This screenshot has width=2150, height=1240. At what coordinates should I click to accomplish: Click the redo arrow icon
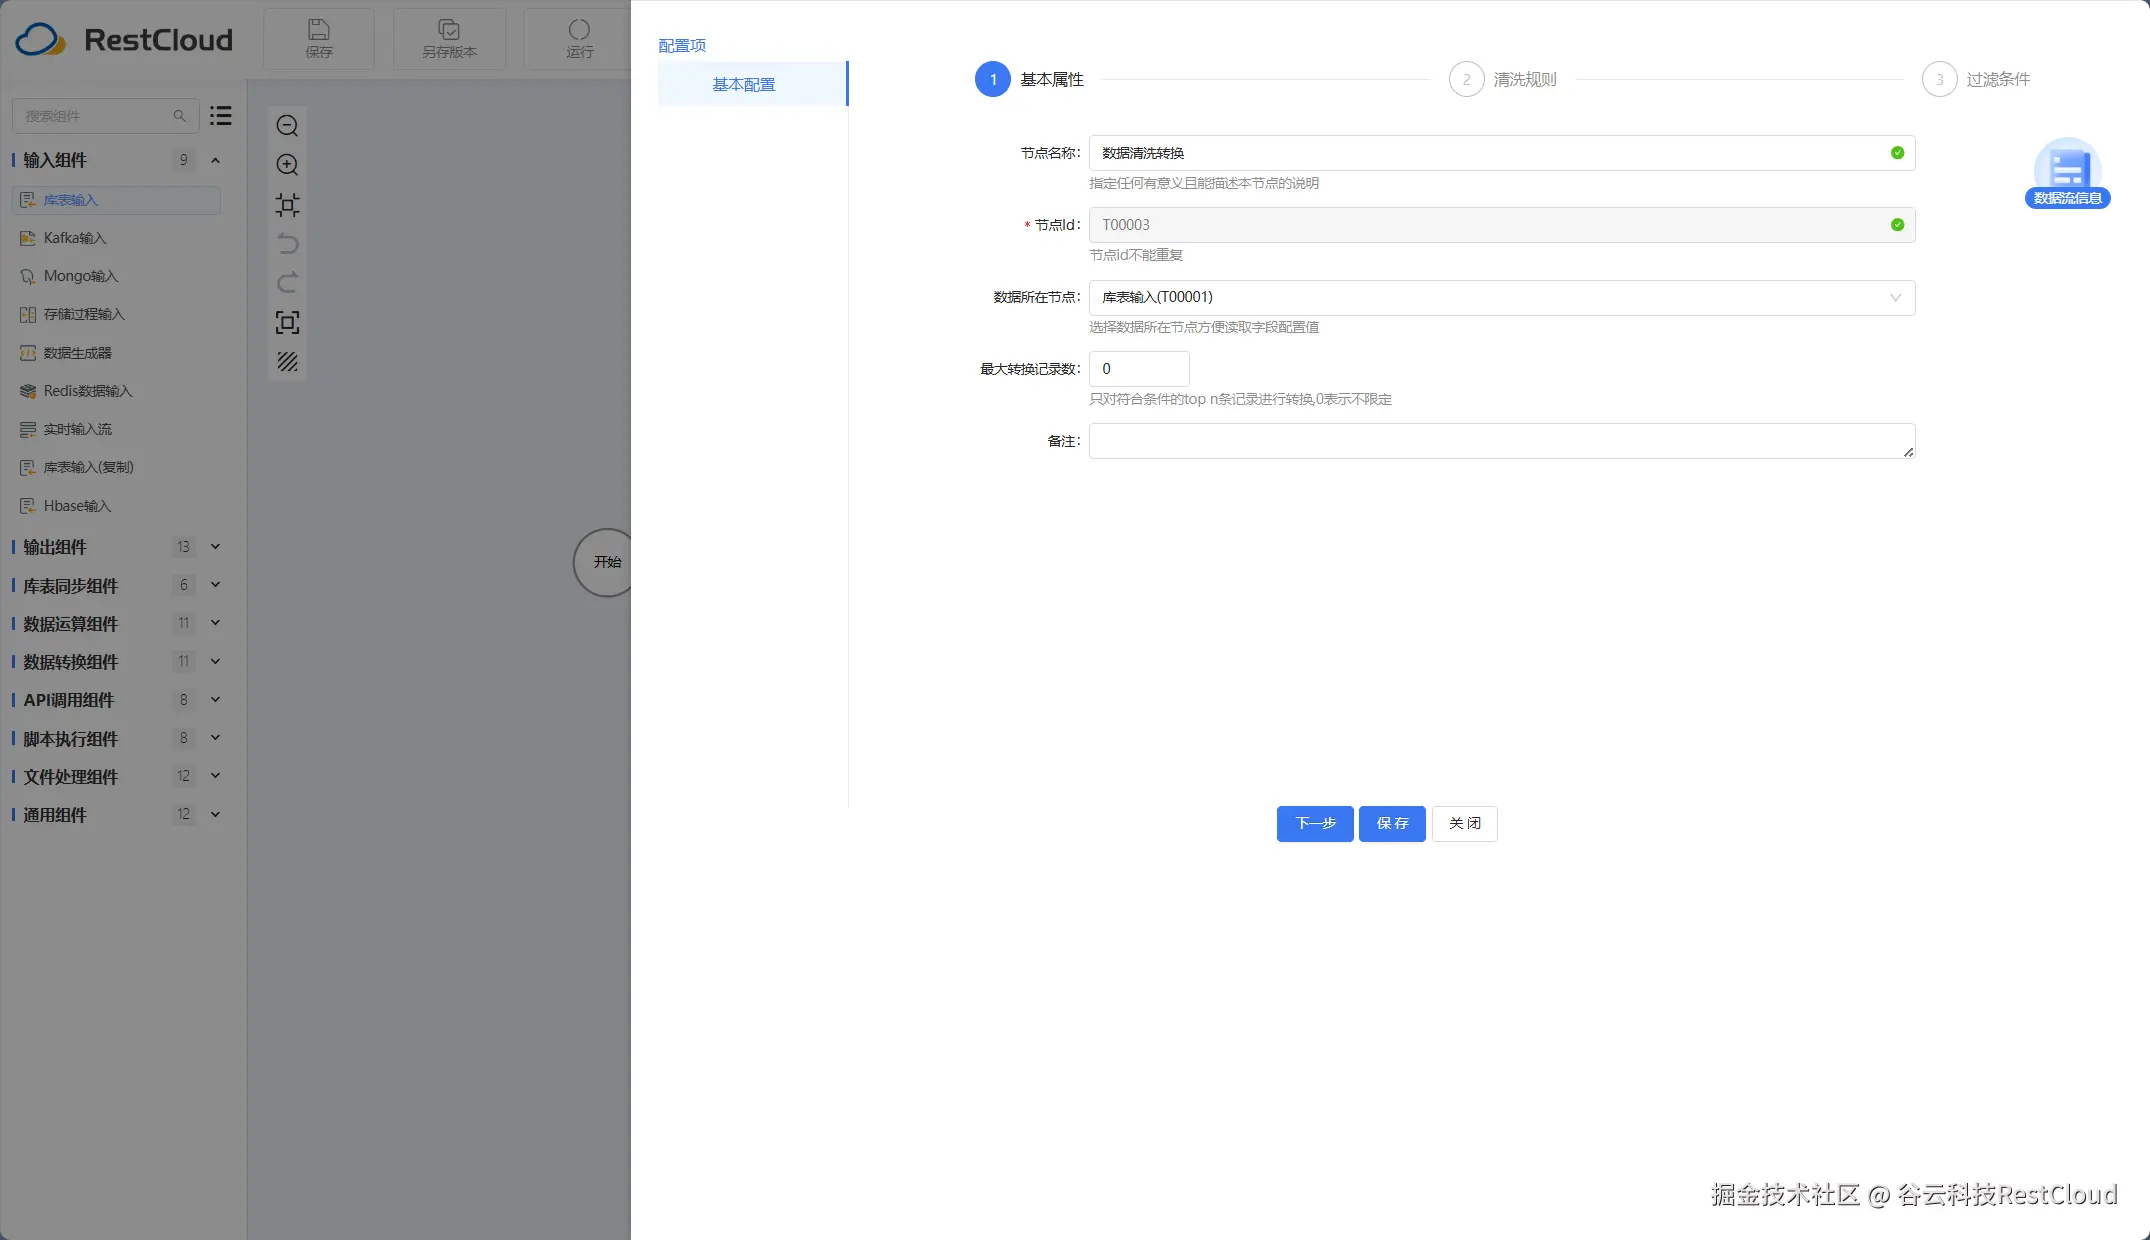pyautogui.click(x=287, y=283)
